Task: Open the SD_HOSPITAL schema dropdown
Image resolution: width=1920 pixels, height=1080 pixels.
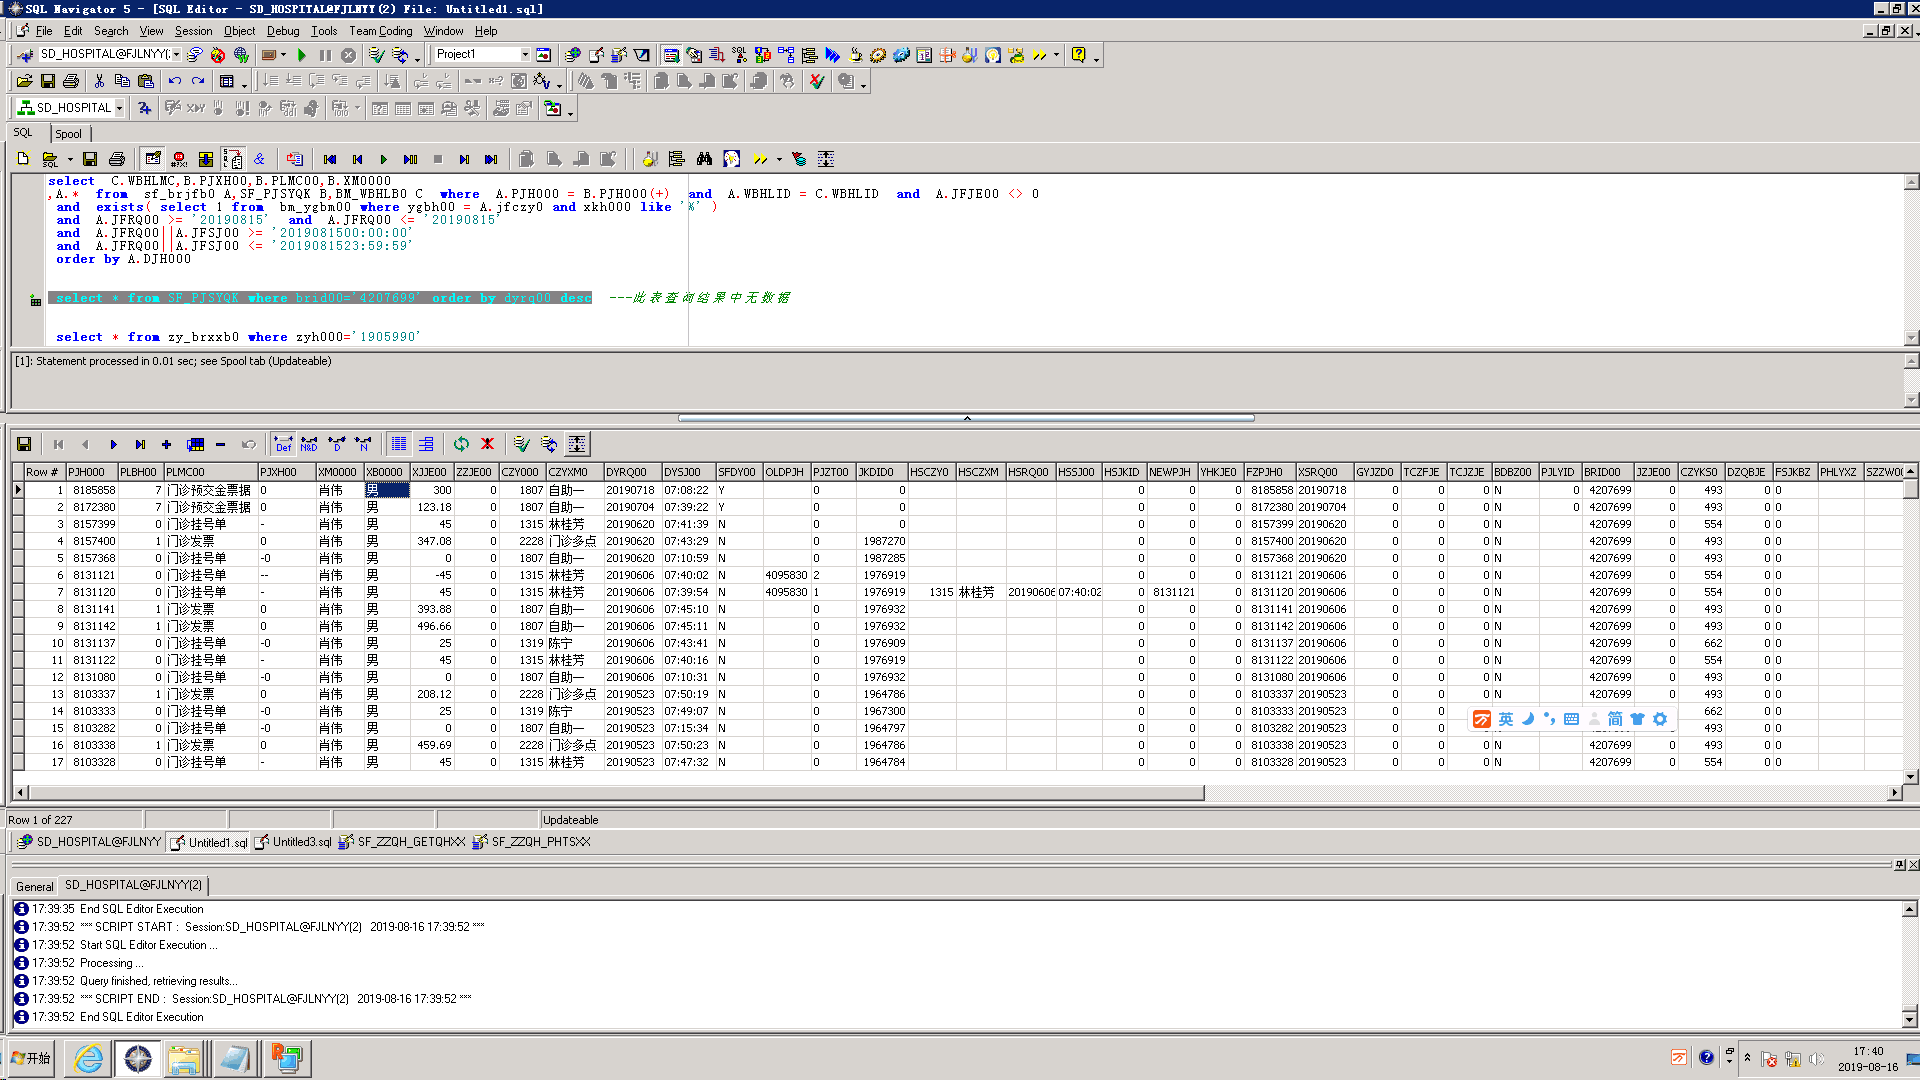Action: pyautogui.click(x=119, y=108)
